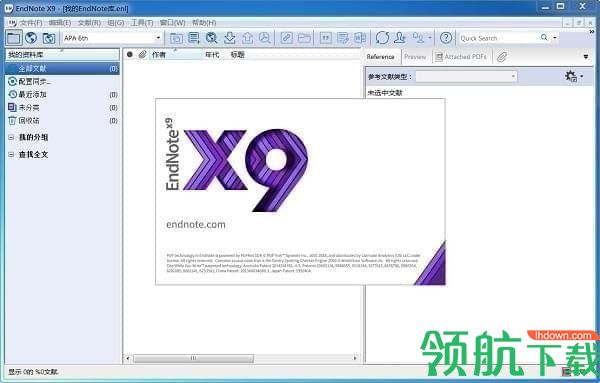This screenshot has height=383, width=600.
Task: Open Help via question mark icon
Action: click(445, 38)
